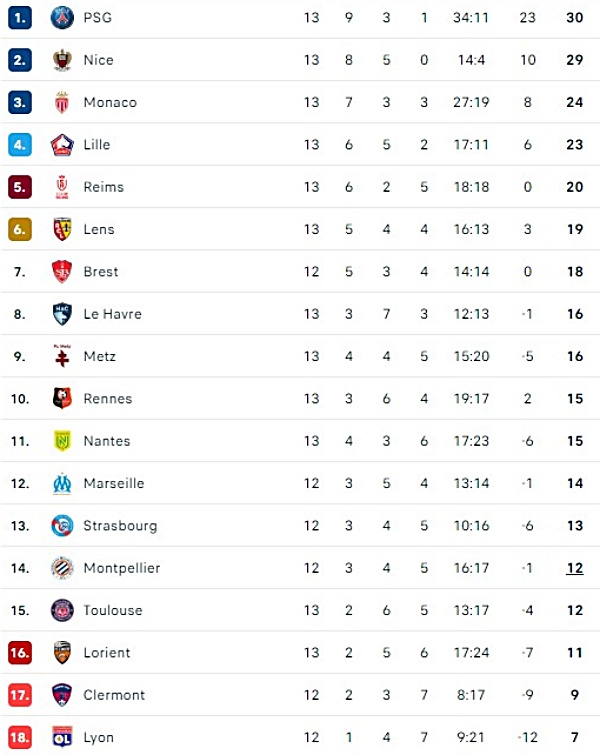600x755 pixels.
Task: Click the Reims 18:18 goals score
Action: (x=471, y=187)
